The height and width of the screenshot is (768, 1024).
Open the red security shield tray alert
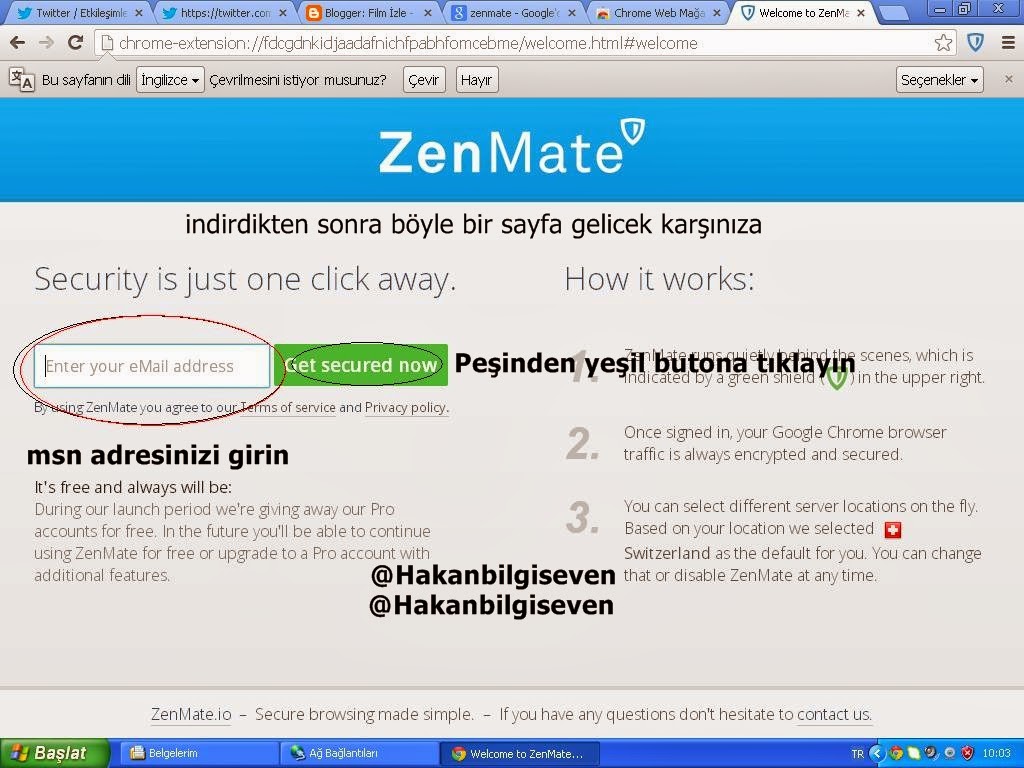coord(968,753)
